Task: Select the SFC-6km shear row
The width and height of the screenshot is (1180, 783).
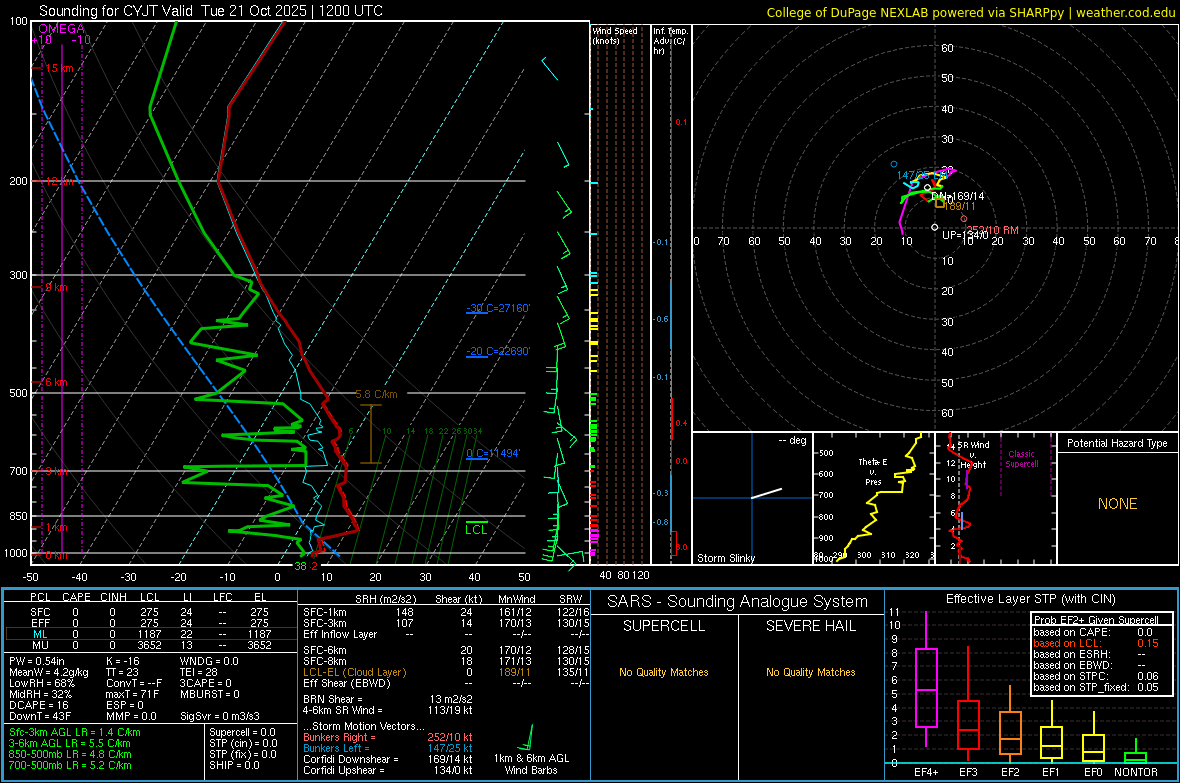Action: coord(446,650)
